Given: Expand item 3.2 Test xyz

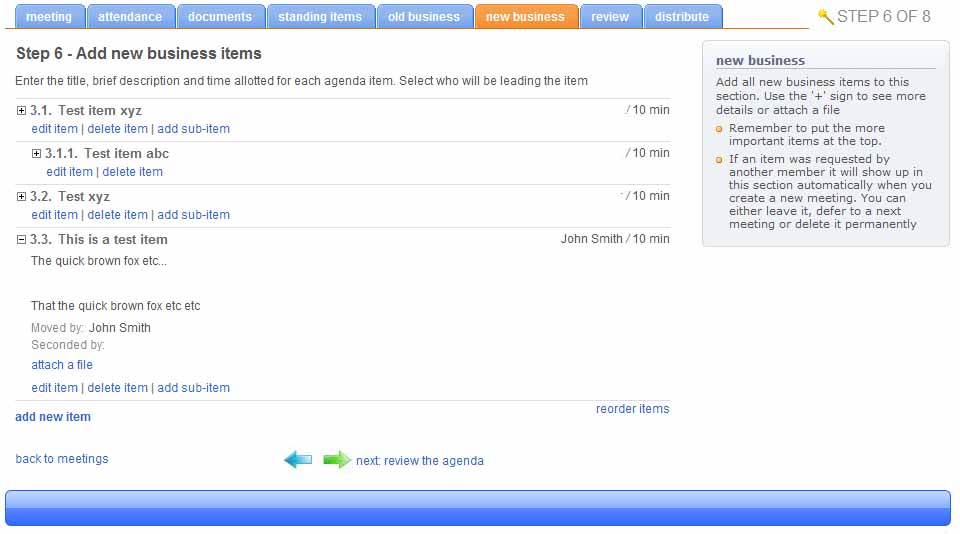Looking at the screenshot, I should (x=22, y=197).
